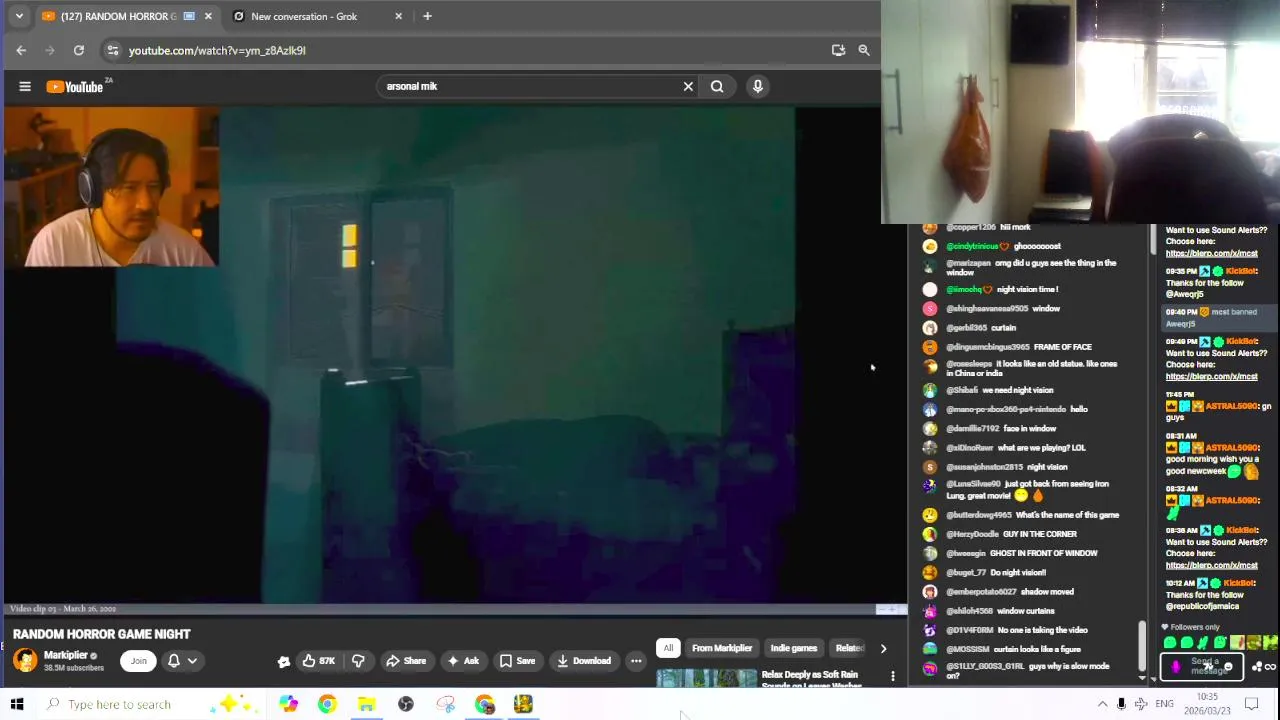Go forward in the browser

(x=50, y=50)
